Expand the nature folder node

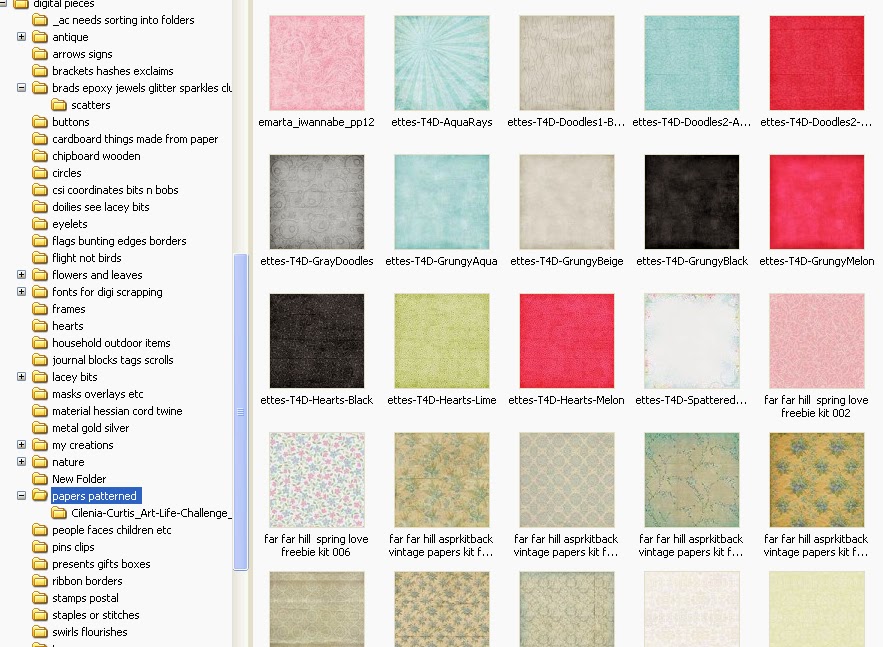click(x=21, y=462)
